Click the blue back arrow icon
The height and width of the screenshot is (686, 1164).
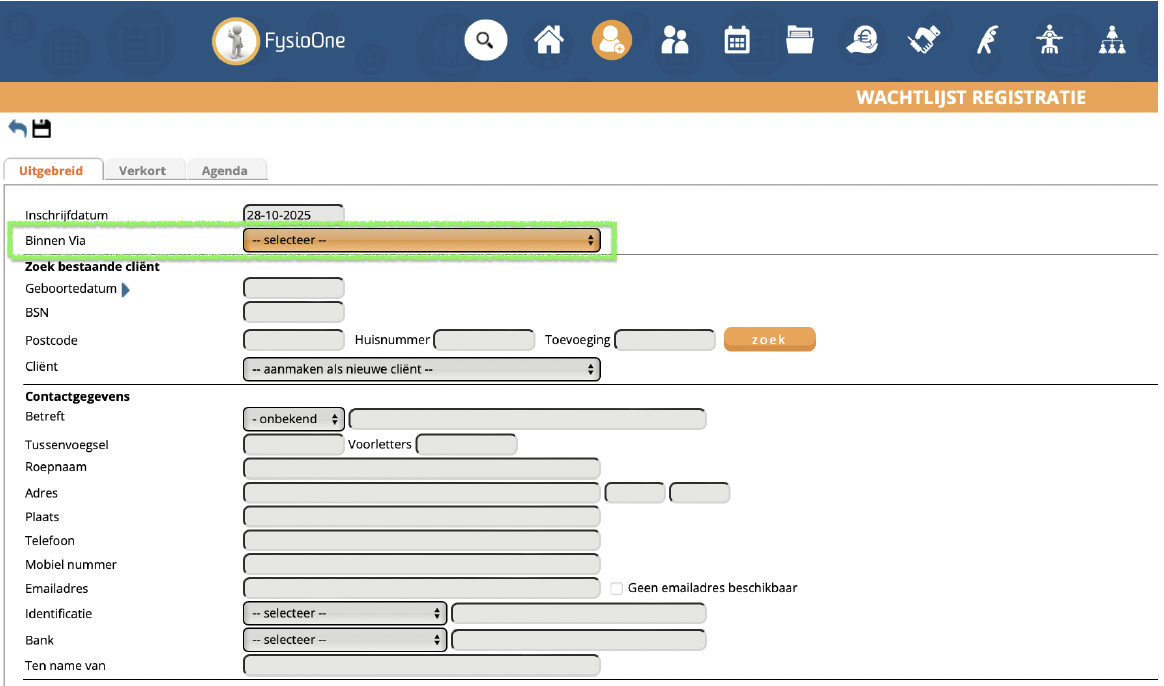17,128
